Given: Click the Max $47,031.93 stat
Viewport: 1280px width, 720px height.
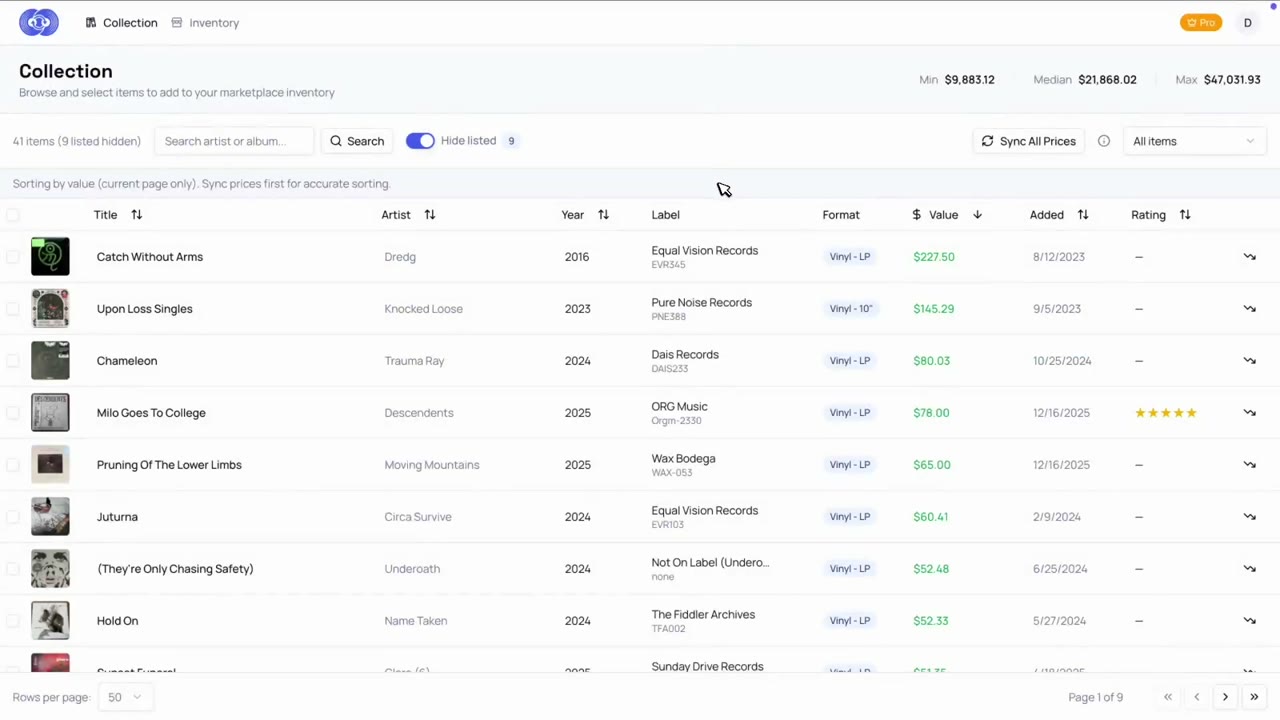Looking at the screenshot, I should pos(1218,80).
